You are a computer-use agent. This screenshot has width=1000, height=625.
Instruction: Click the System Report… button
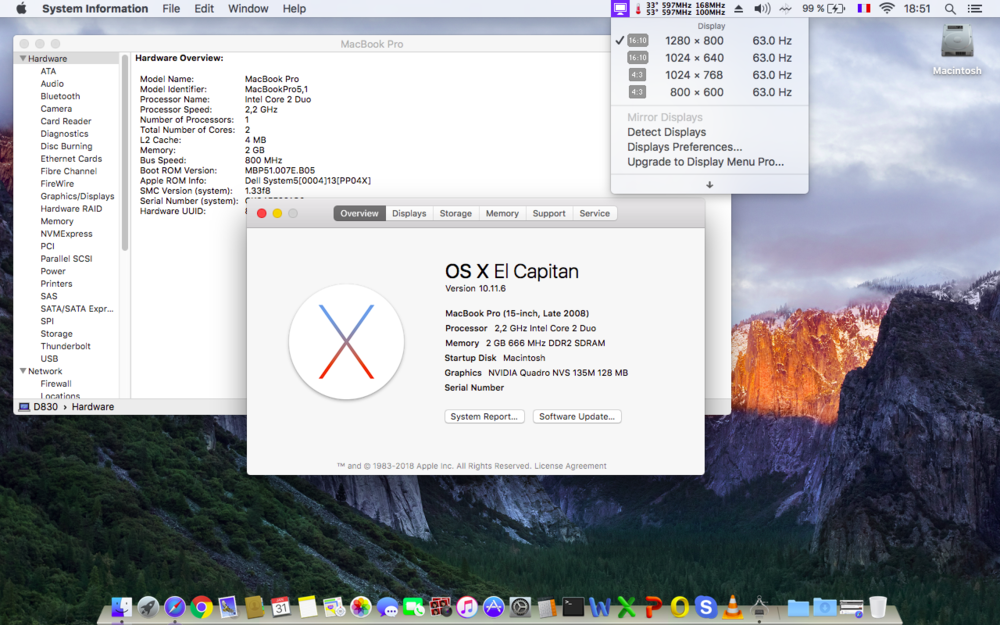point(484,416)
